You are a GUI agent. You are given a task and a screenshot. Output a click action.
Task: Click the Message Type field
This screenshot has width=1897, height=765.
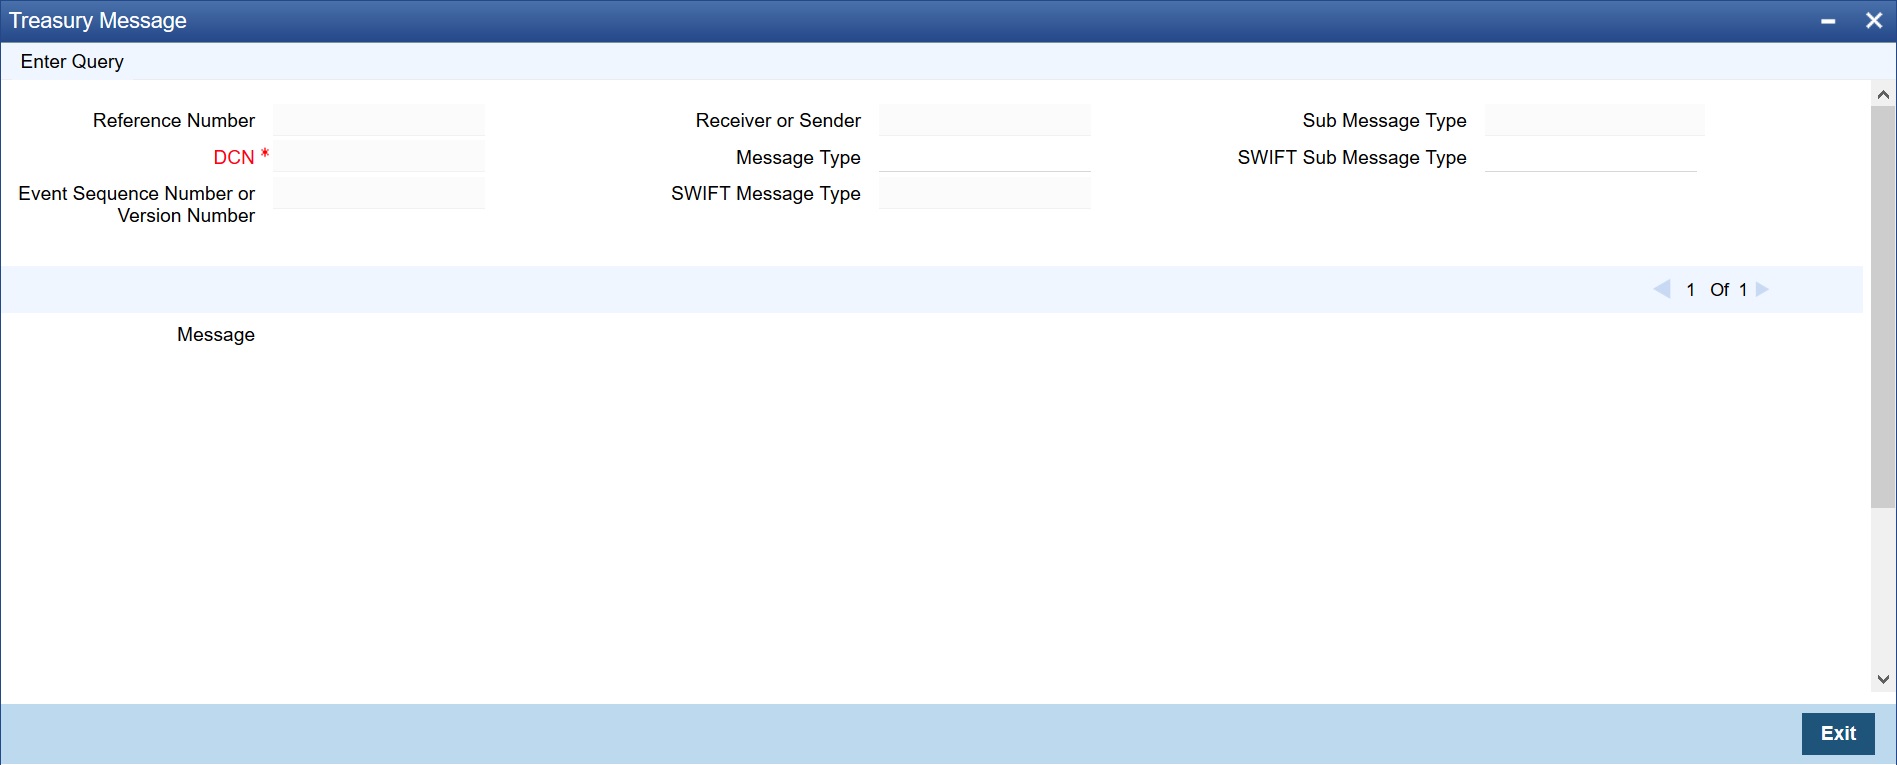(985, 156)
